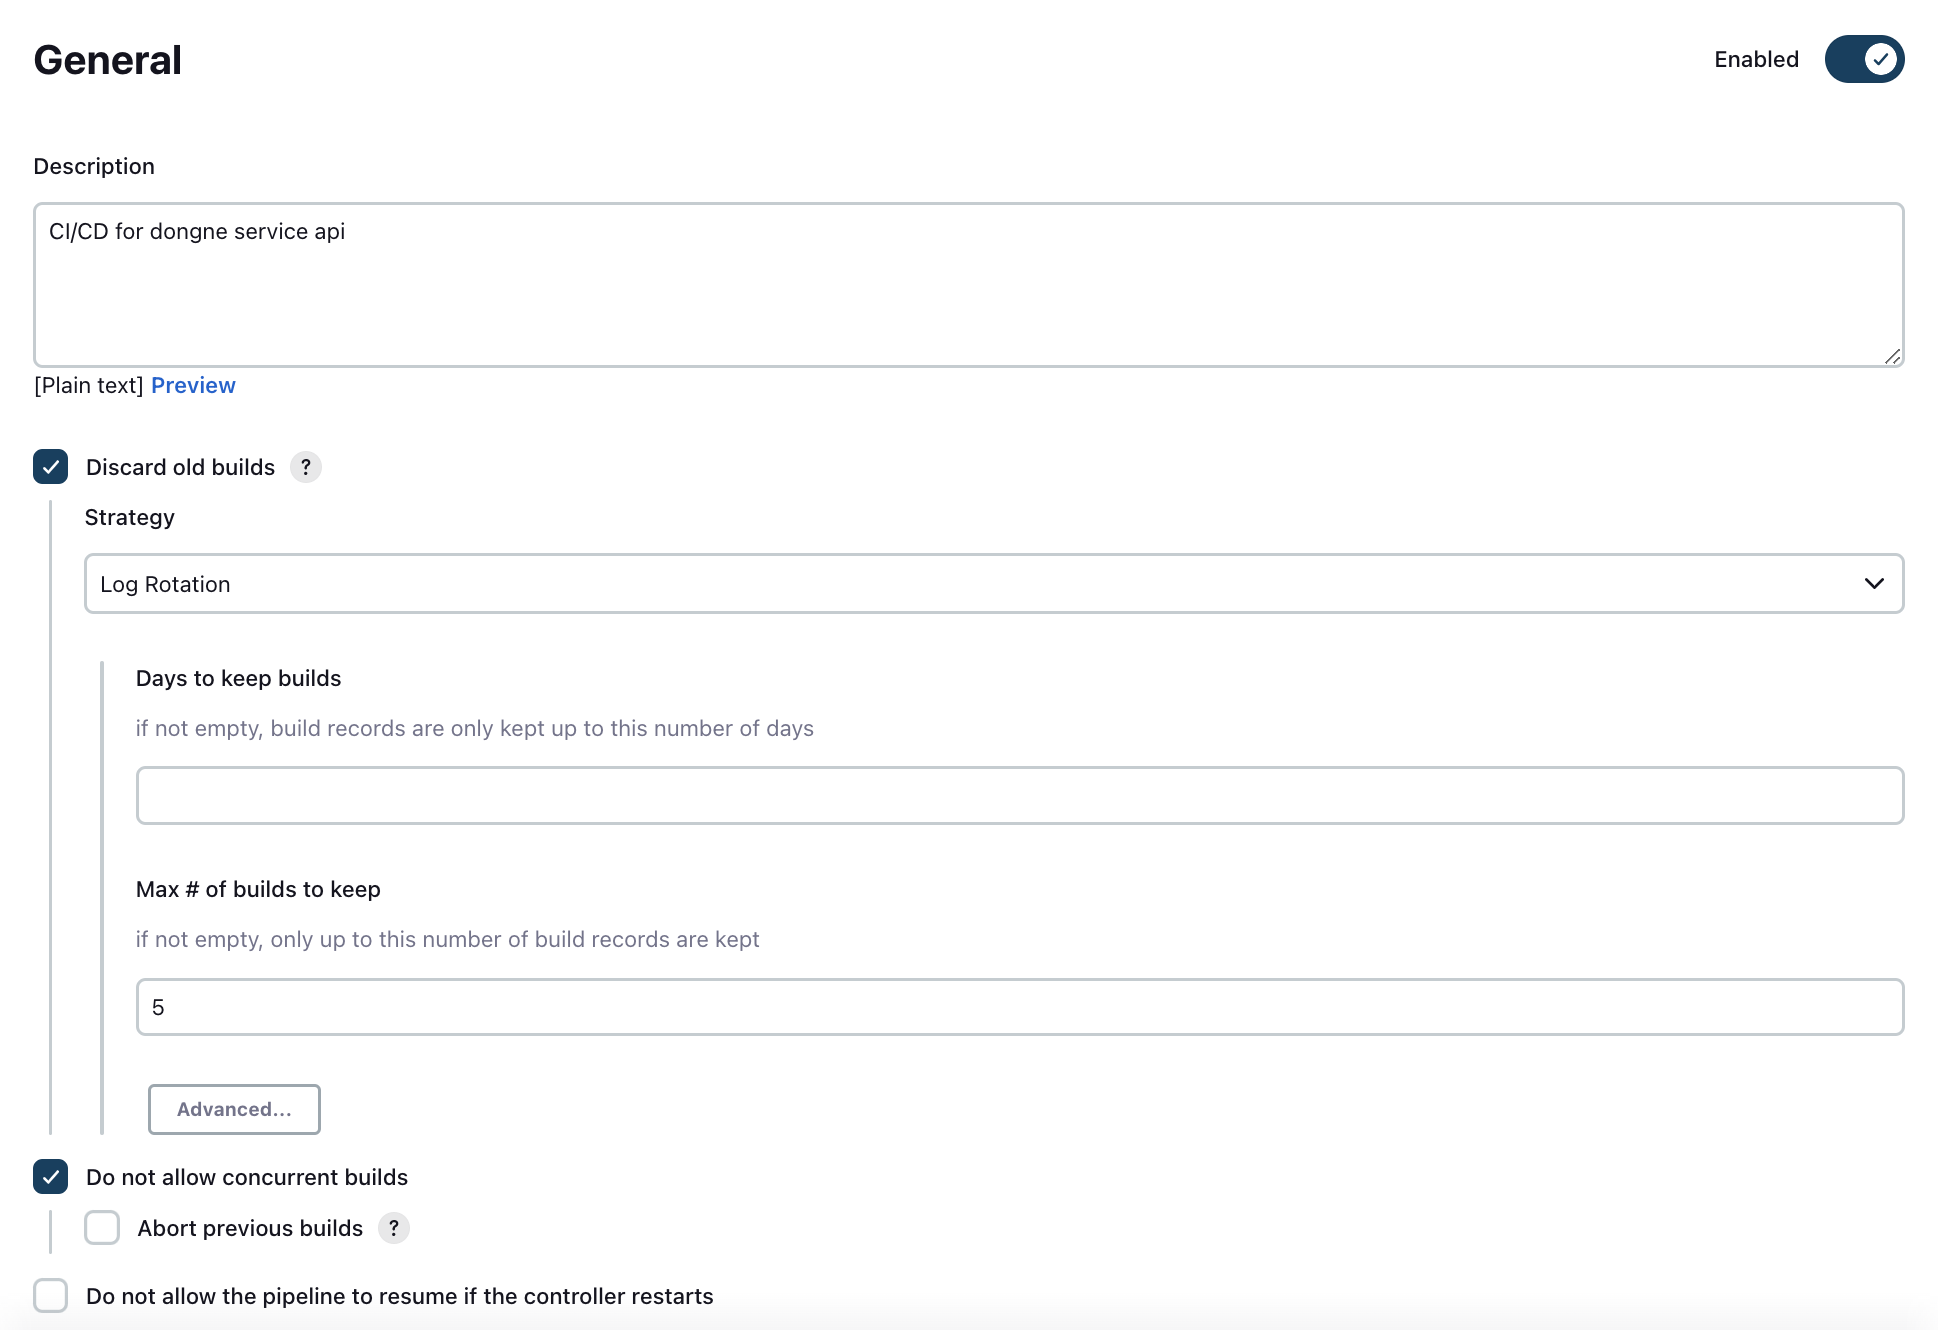Uncheck Do not allow concurrent builds
Image resolution: width=1938 pixels, height=1330 pixels.
[51, 1177]
